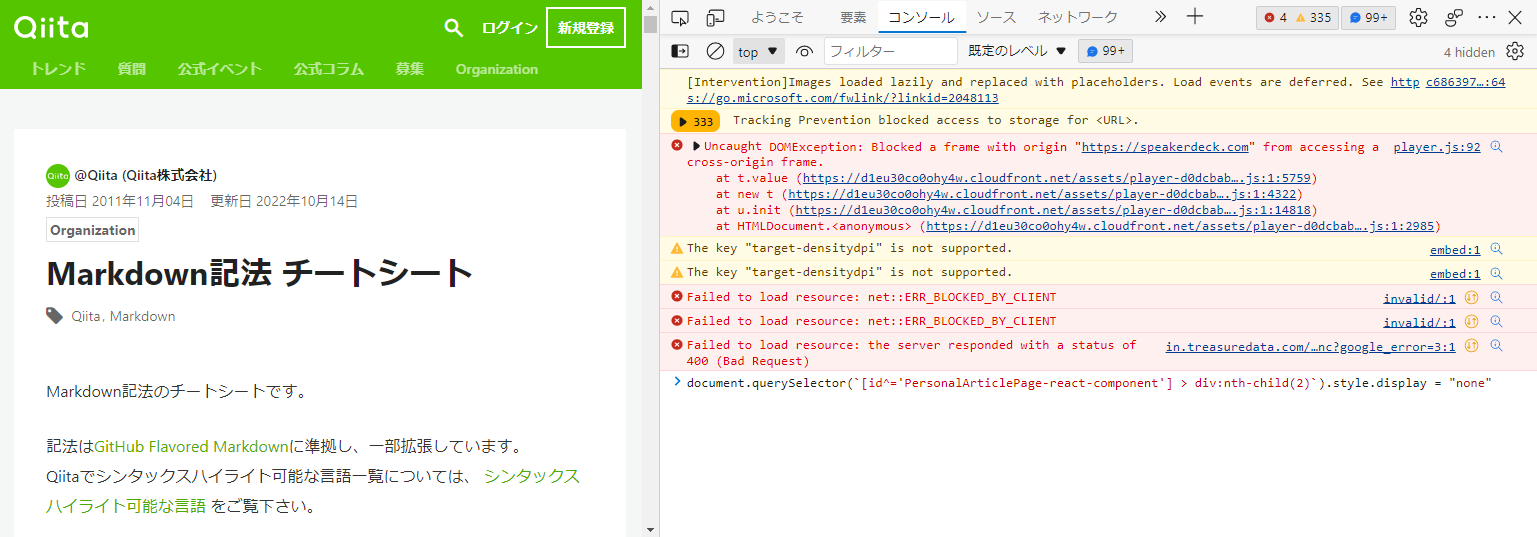The image size is (1537, 537).
Task: Click the 新規登録 button
Action: (586, 28)
